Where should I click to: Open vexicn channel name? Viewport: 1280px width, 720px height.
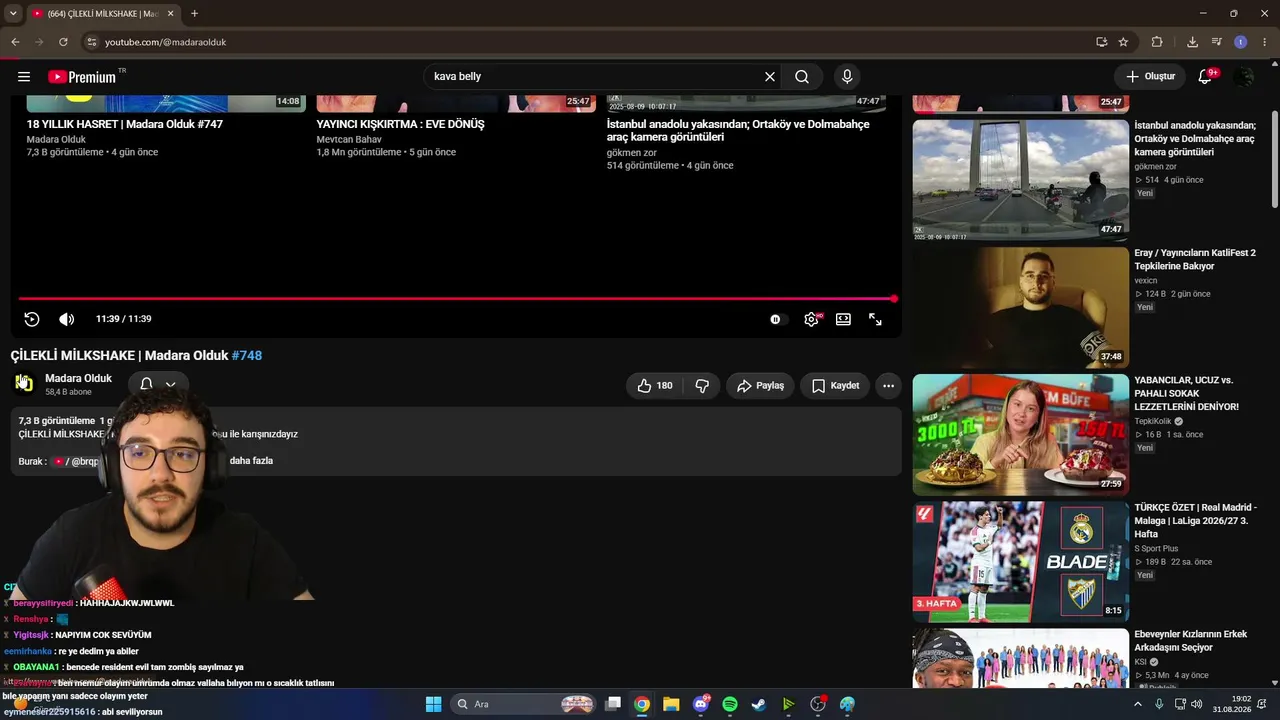pos(1146,280)
